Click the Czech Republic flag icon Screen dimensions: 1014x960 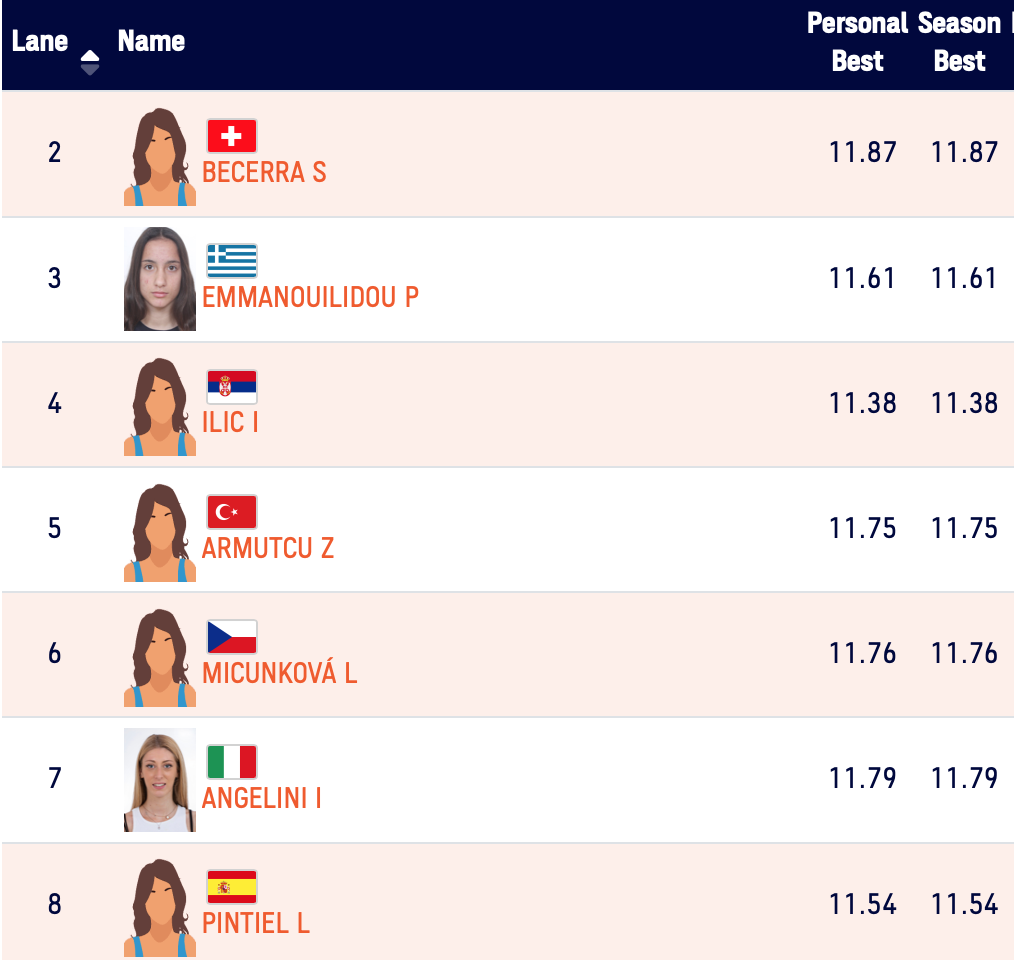(x=232, y=637)
